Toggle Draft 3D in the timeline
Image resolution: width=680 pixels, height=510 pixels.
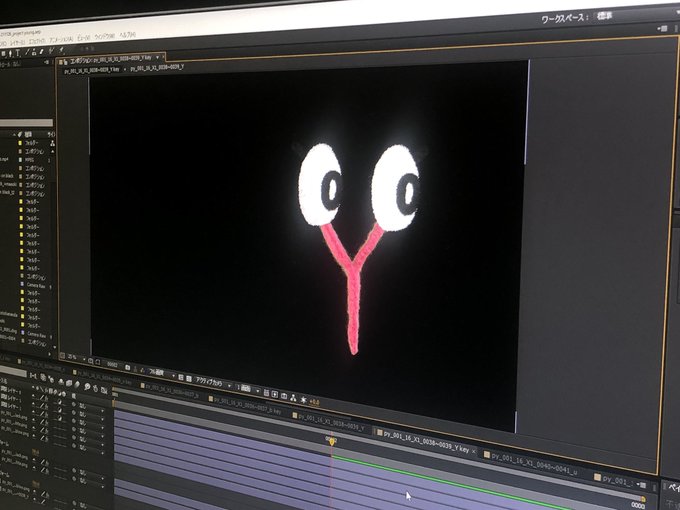(x=52, y=380)
